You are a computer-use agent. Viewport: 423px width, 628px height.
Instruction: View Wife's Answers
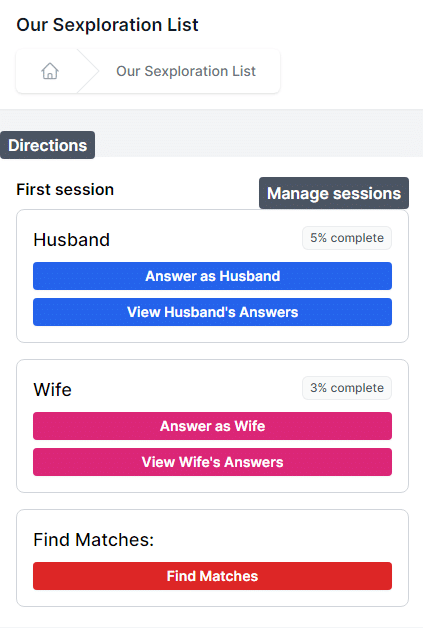(x=212, y=462)
